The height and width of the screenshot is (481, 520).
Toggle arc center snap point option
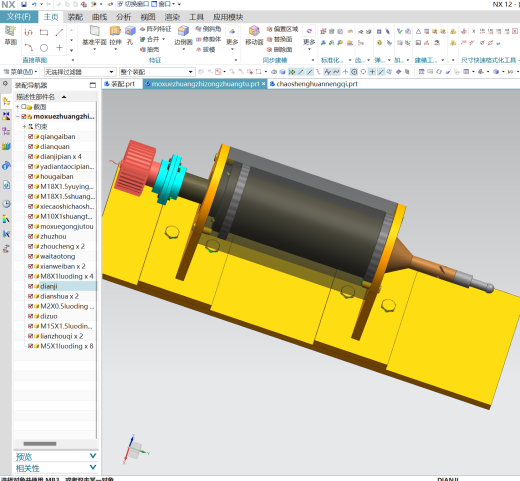(x=354, y=72)
